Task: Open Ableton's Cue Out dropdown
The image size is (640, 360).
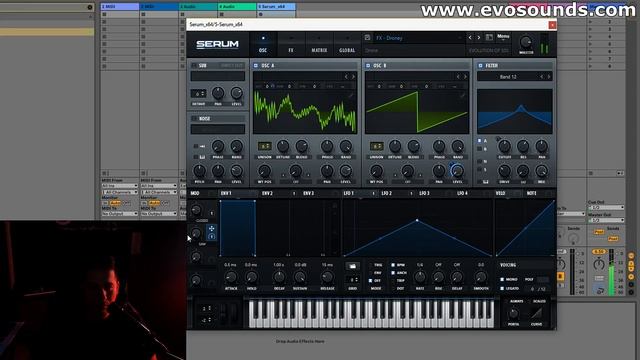Action: 606,207
